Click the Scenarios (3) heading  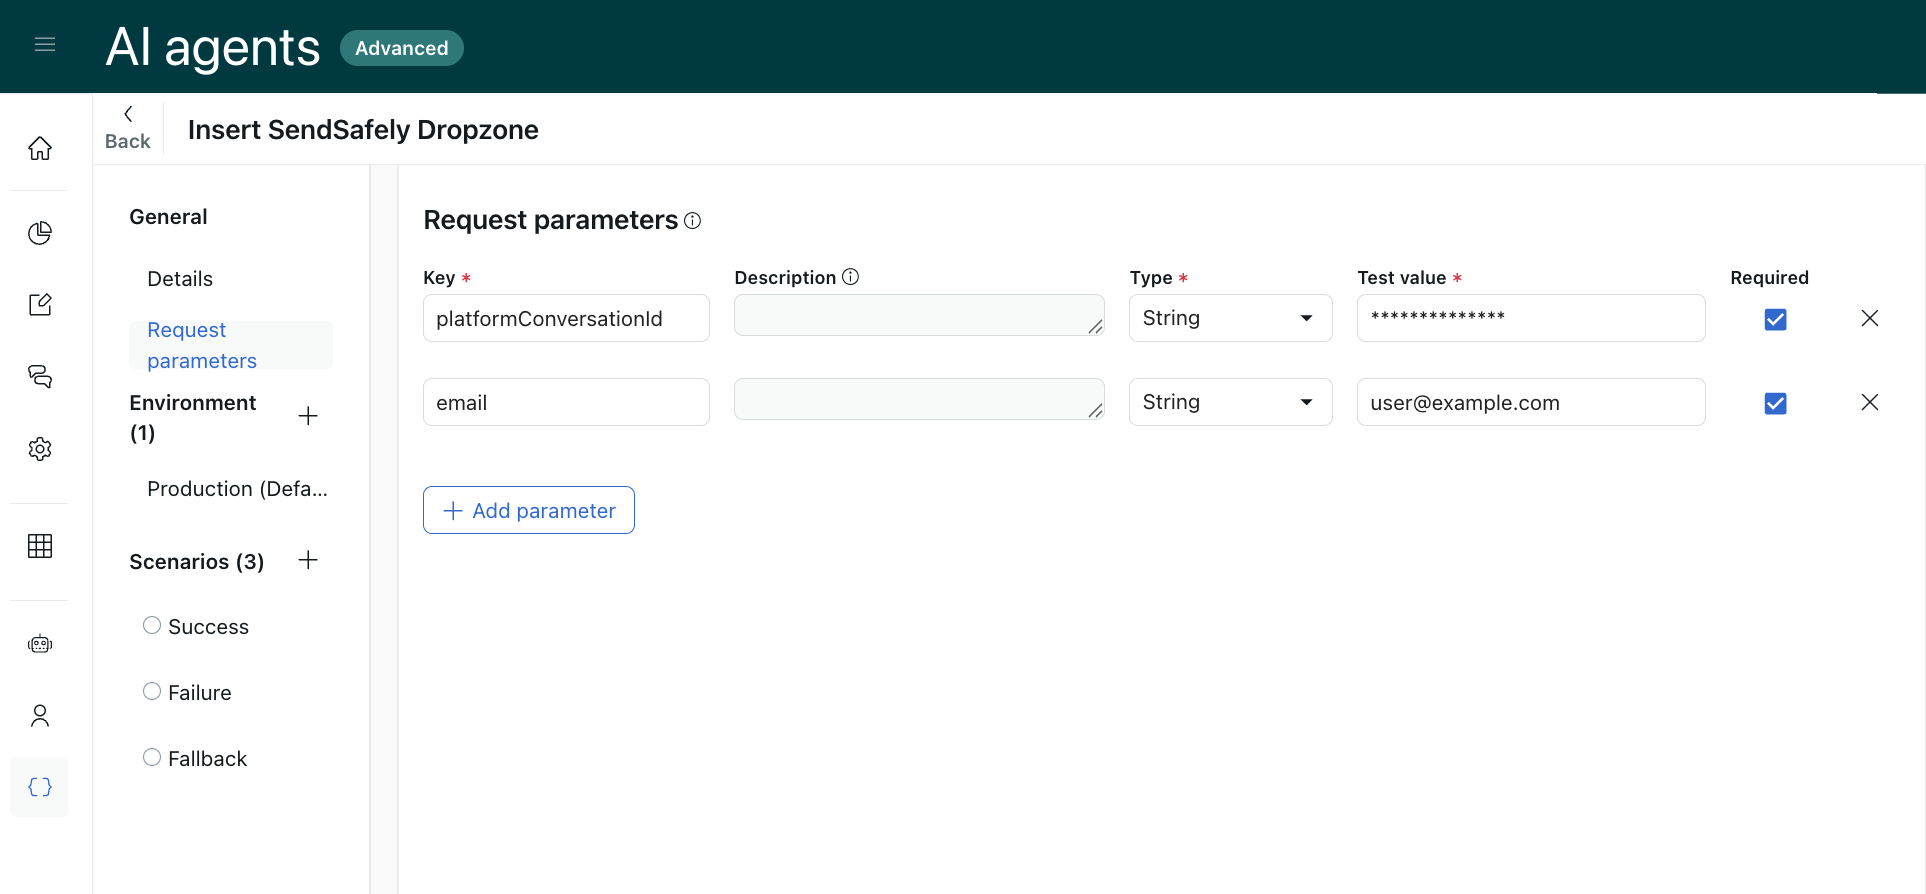[197, 562]
